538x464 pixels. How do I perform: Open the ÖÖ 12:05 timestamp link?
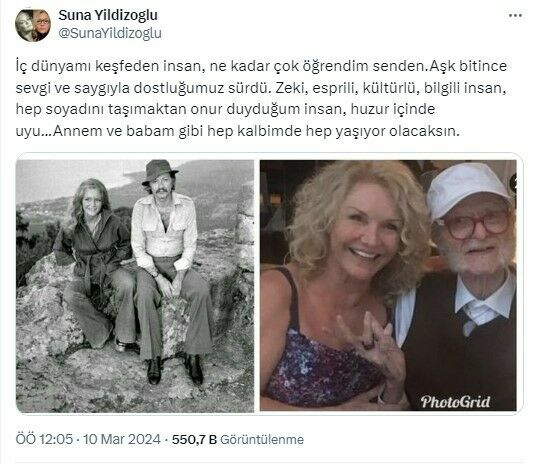coord(44,439)
